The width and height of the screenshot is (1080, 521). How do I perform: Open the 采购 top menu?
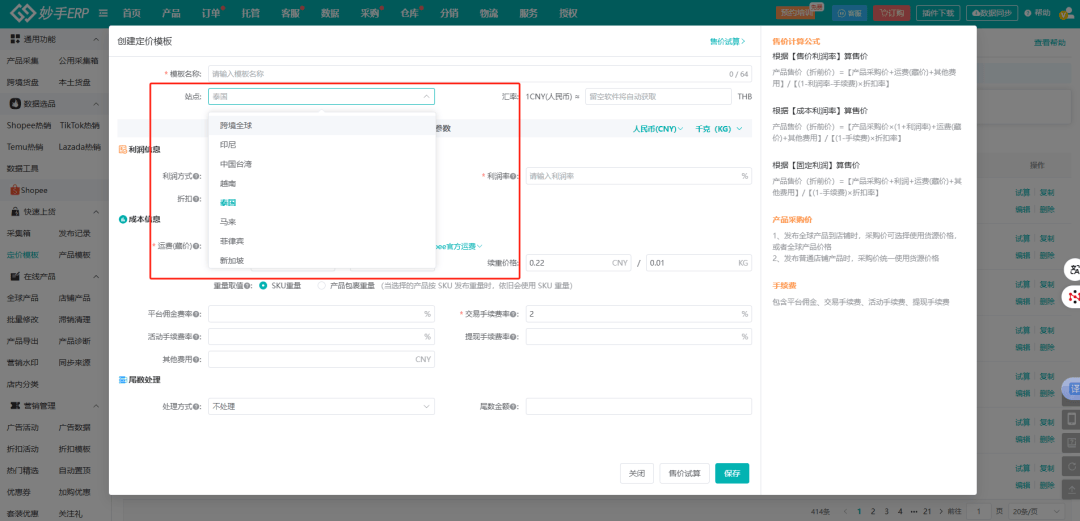point(371,13)
